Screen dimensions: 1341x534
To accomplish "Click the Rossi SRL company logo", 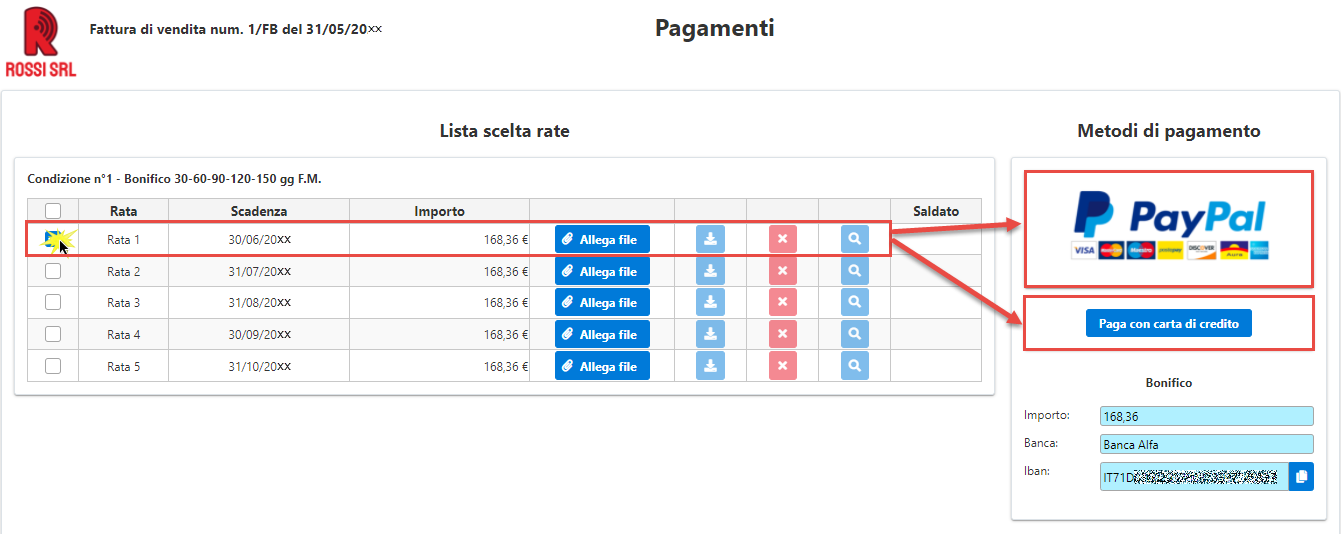I will [40, 42].
